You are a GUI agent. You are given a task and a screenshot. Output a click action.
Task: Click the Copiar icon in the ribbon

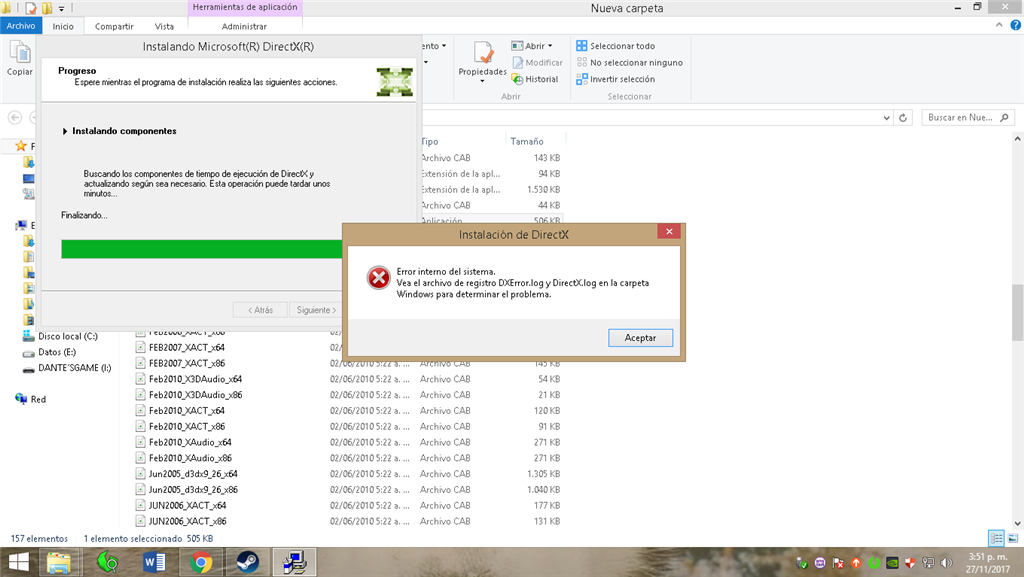[20, 52]
